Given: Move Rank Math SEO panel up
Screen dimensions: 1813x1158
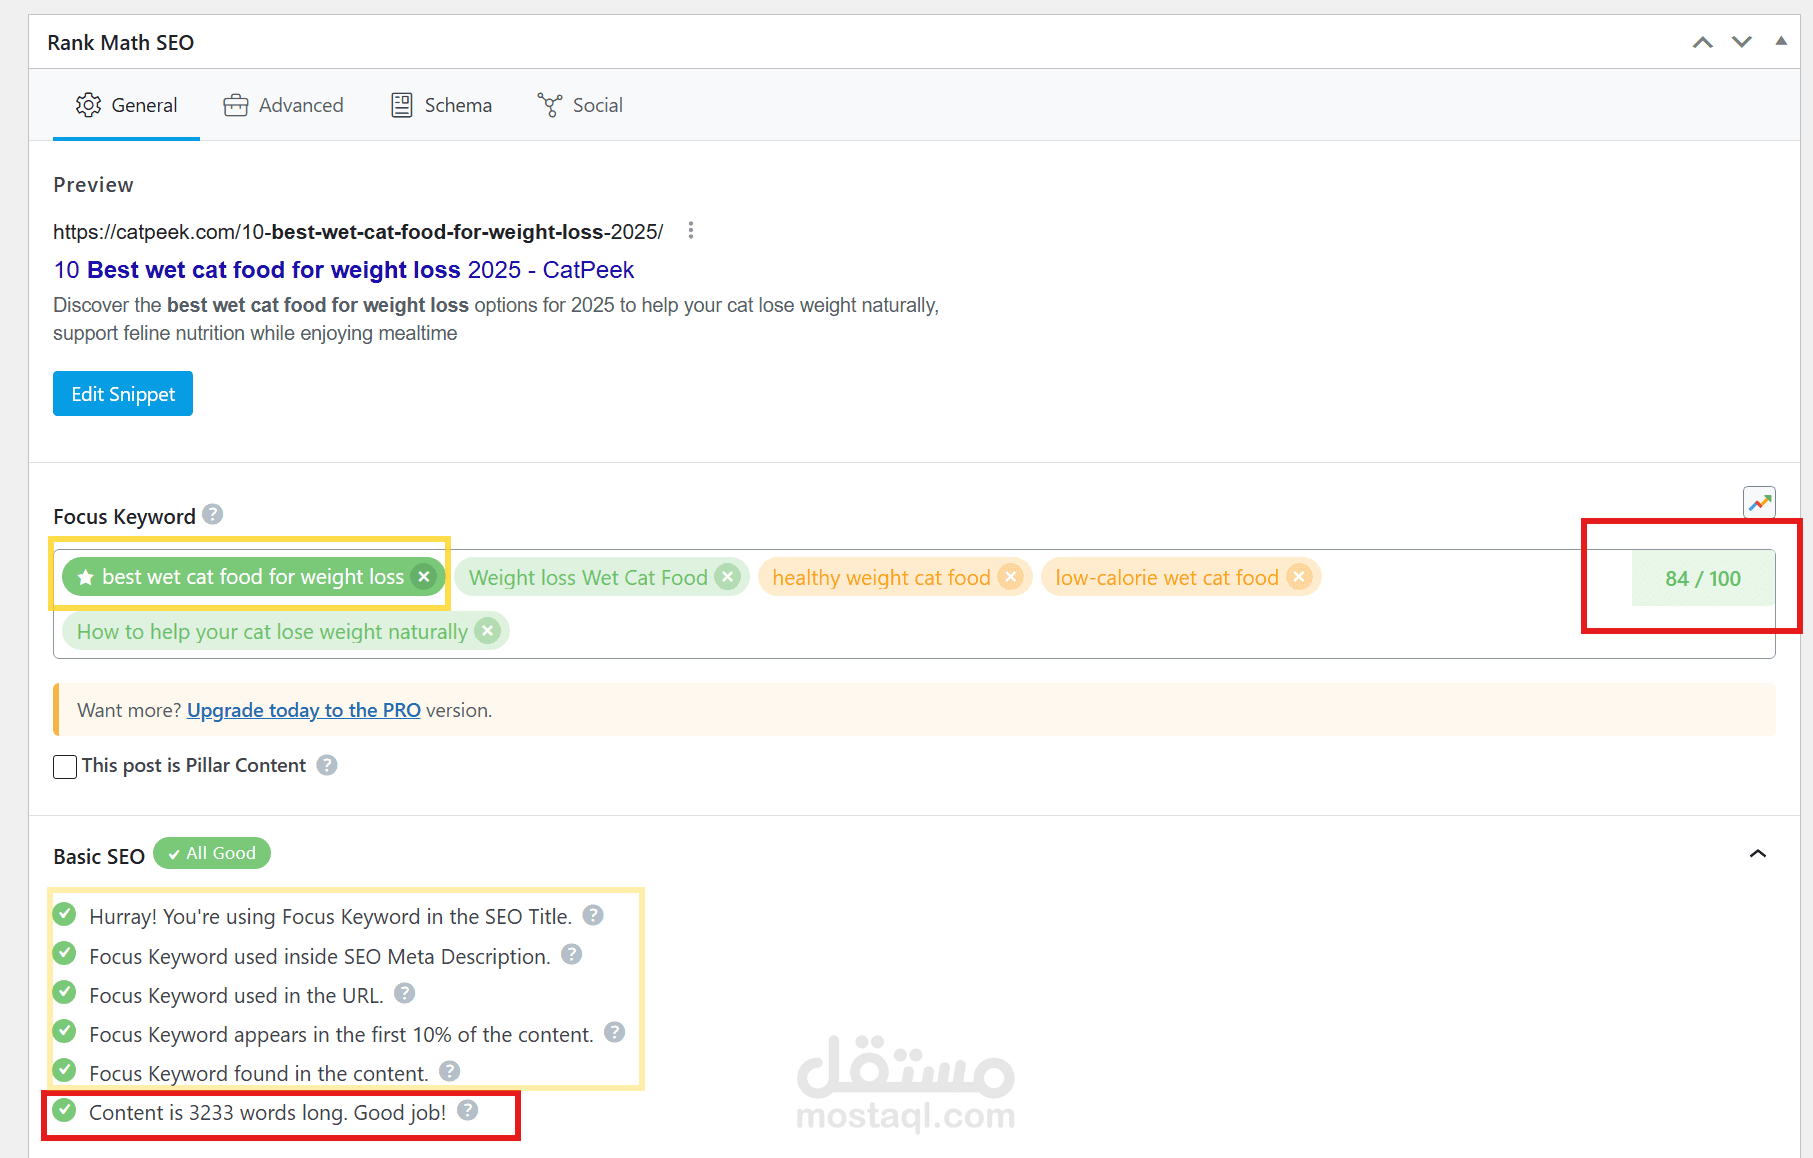Looking at the screenshot, I should 1703,42.
